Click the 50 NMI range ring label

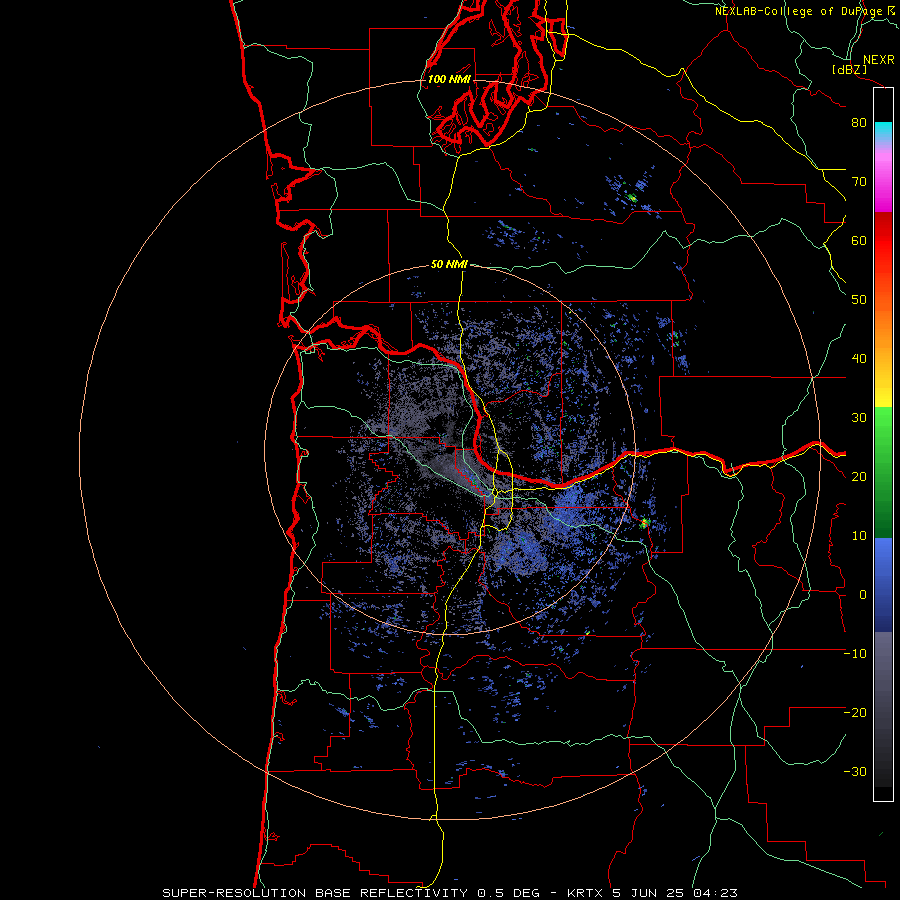point(449,265)
